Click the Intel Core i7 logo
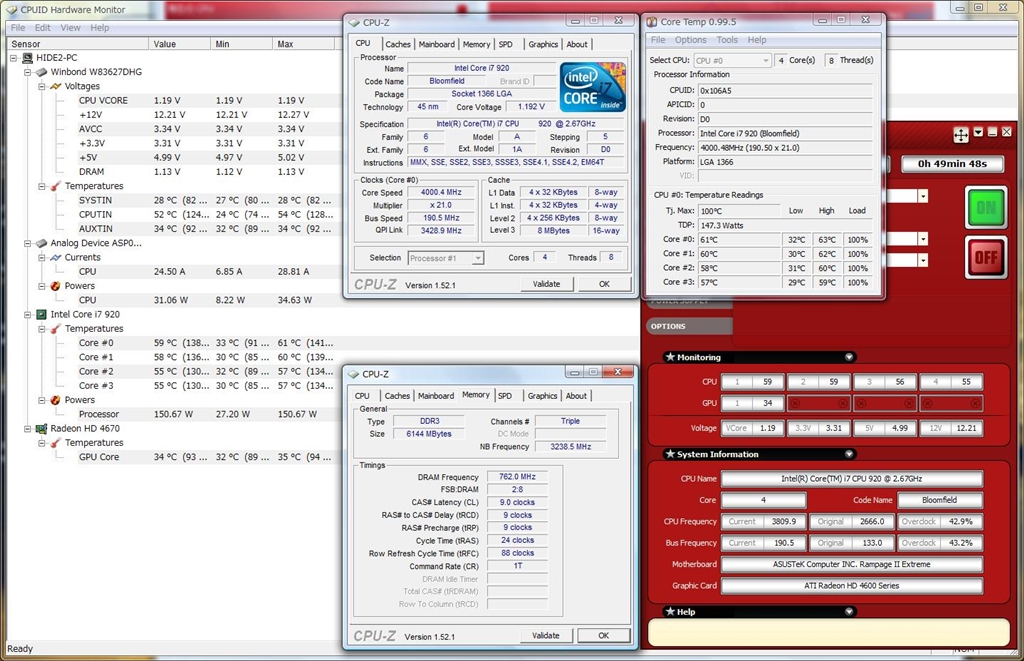1024x661 pixels. pyautogui.click(x=592, y=87)
